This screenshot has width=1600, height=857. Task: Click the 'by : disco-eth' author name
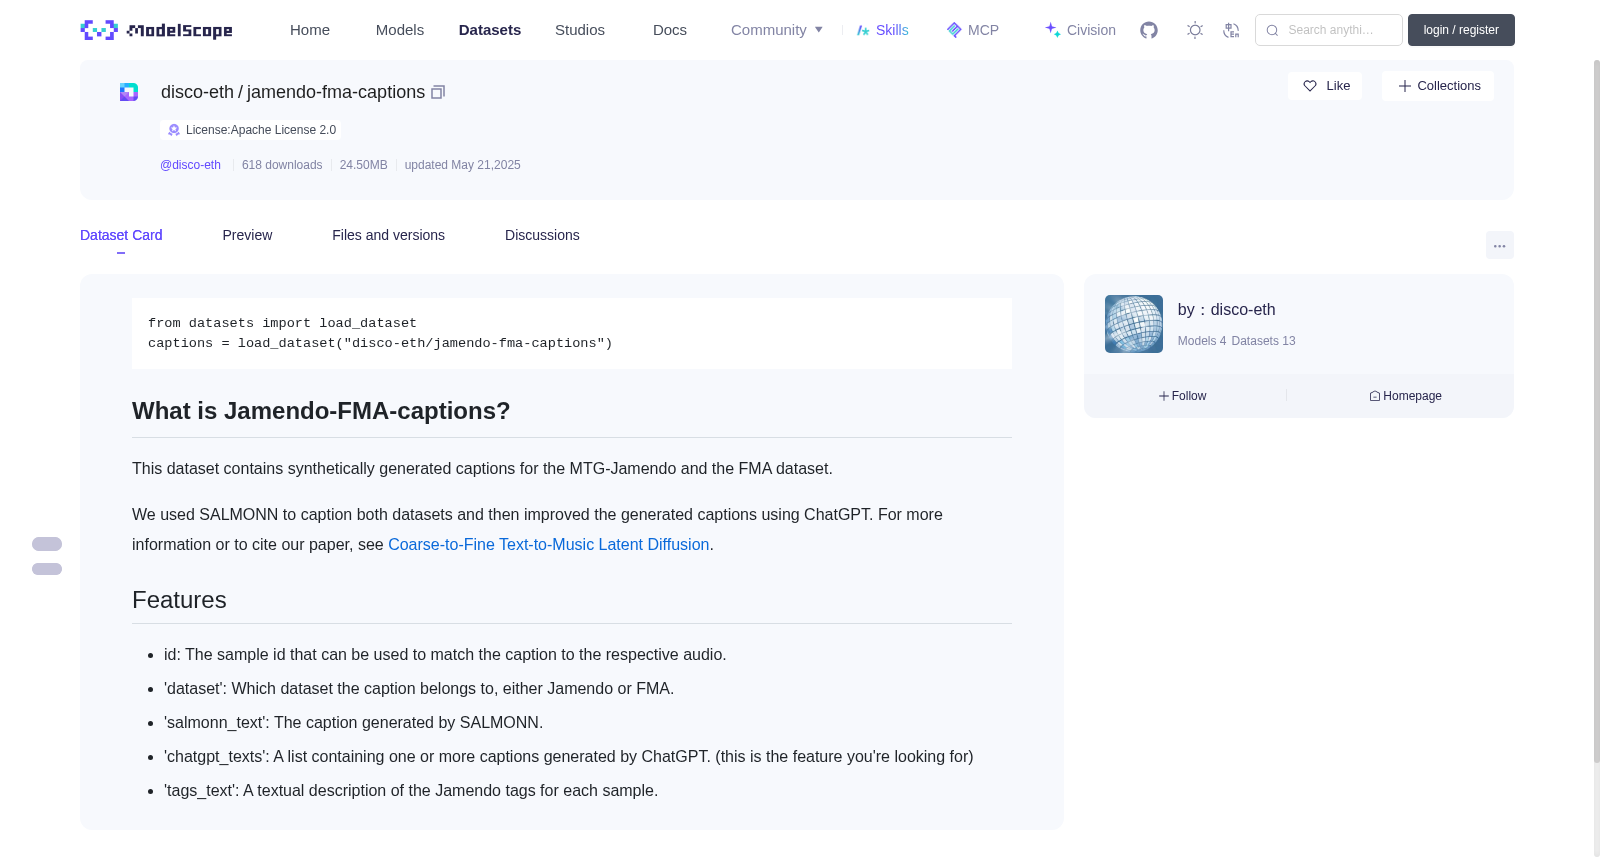[x=1226, y=310]
